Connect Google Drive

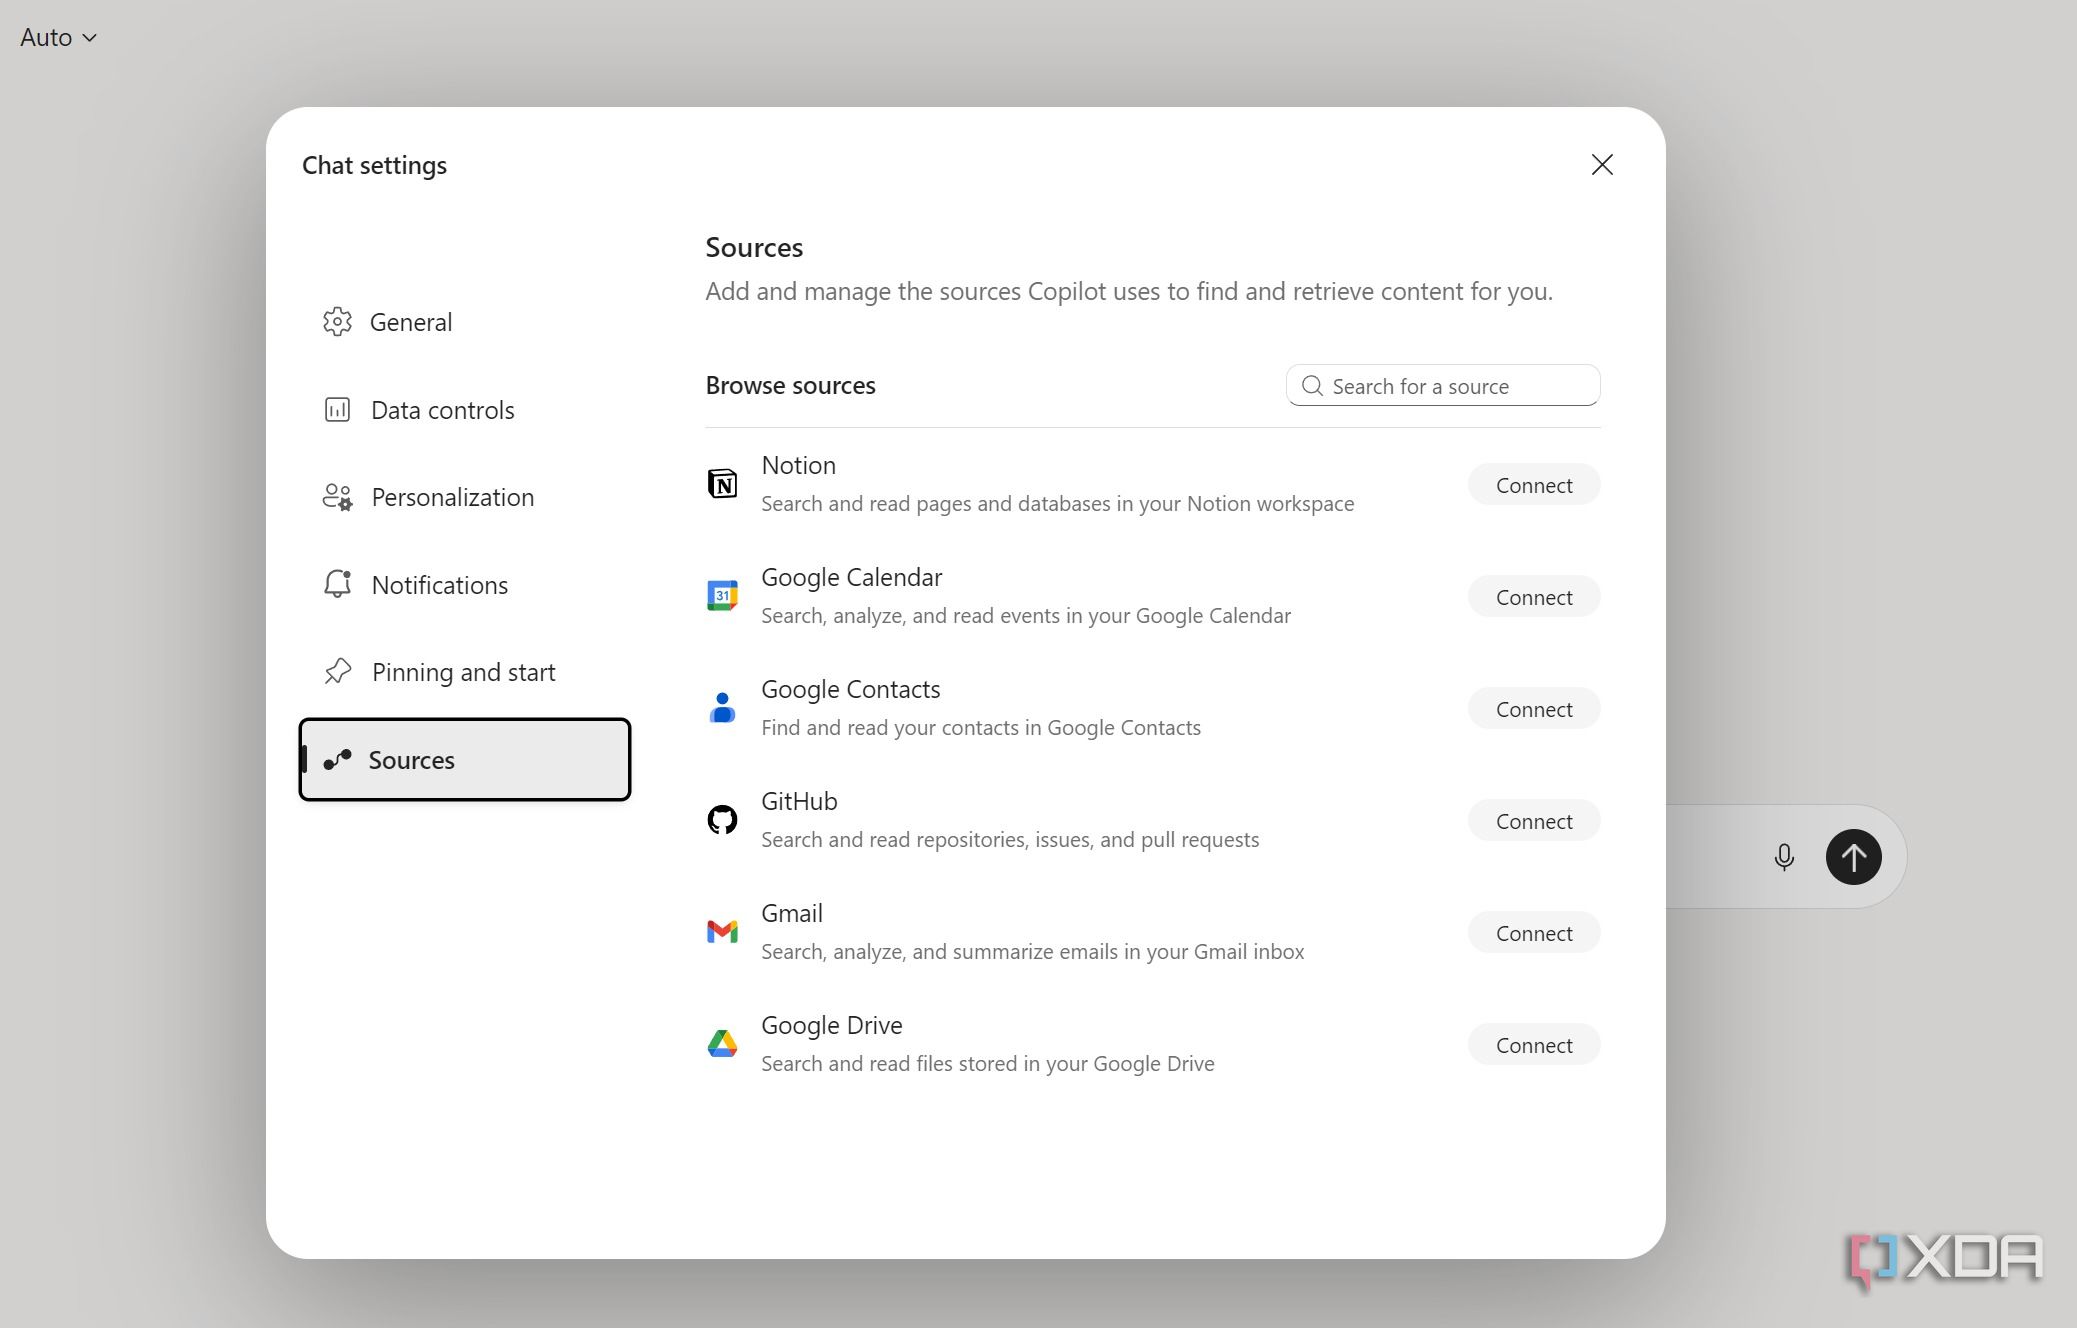tap(1534, 1045)
